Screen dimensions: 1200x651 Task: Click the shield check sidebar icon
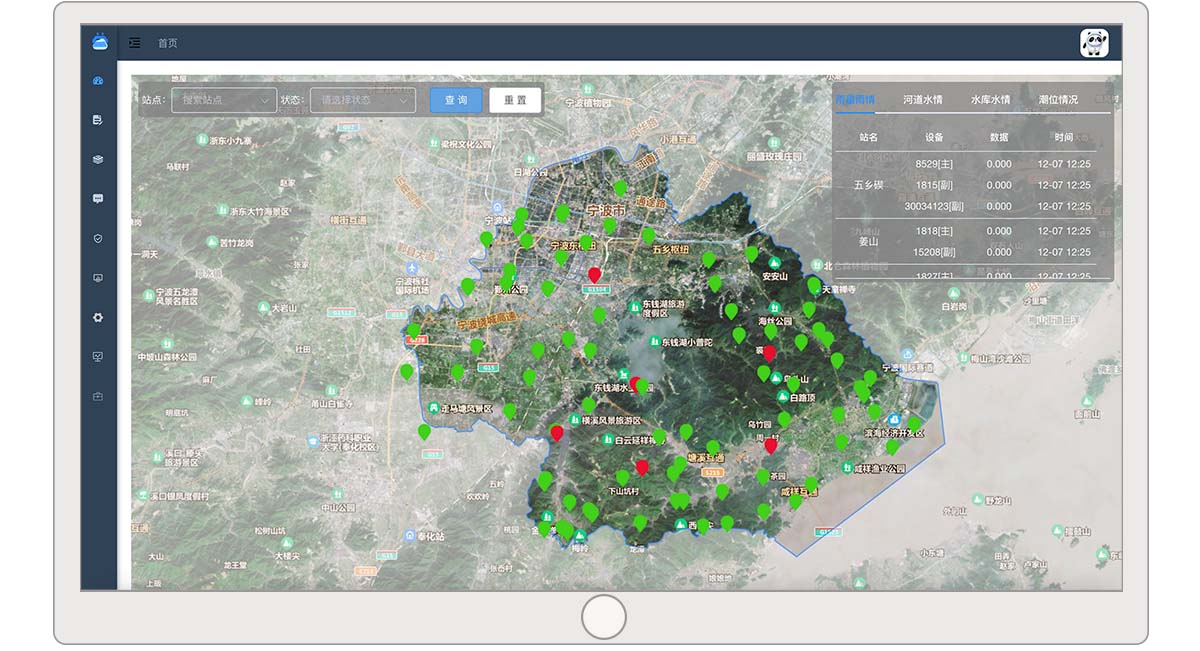(x=98, y=238)
